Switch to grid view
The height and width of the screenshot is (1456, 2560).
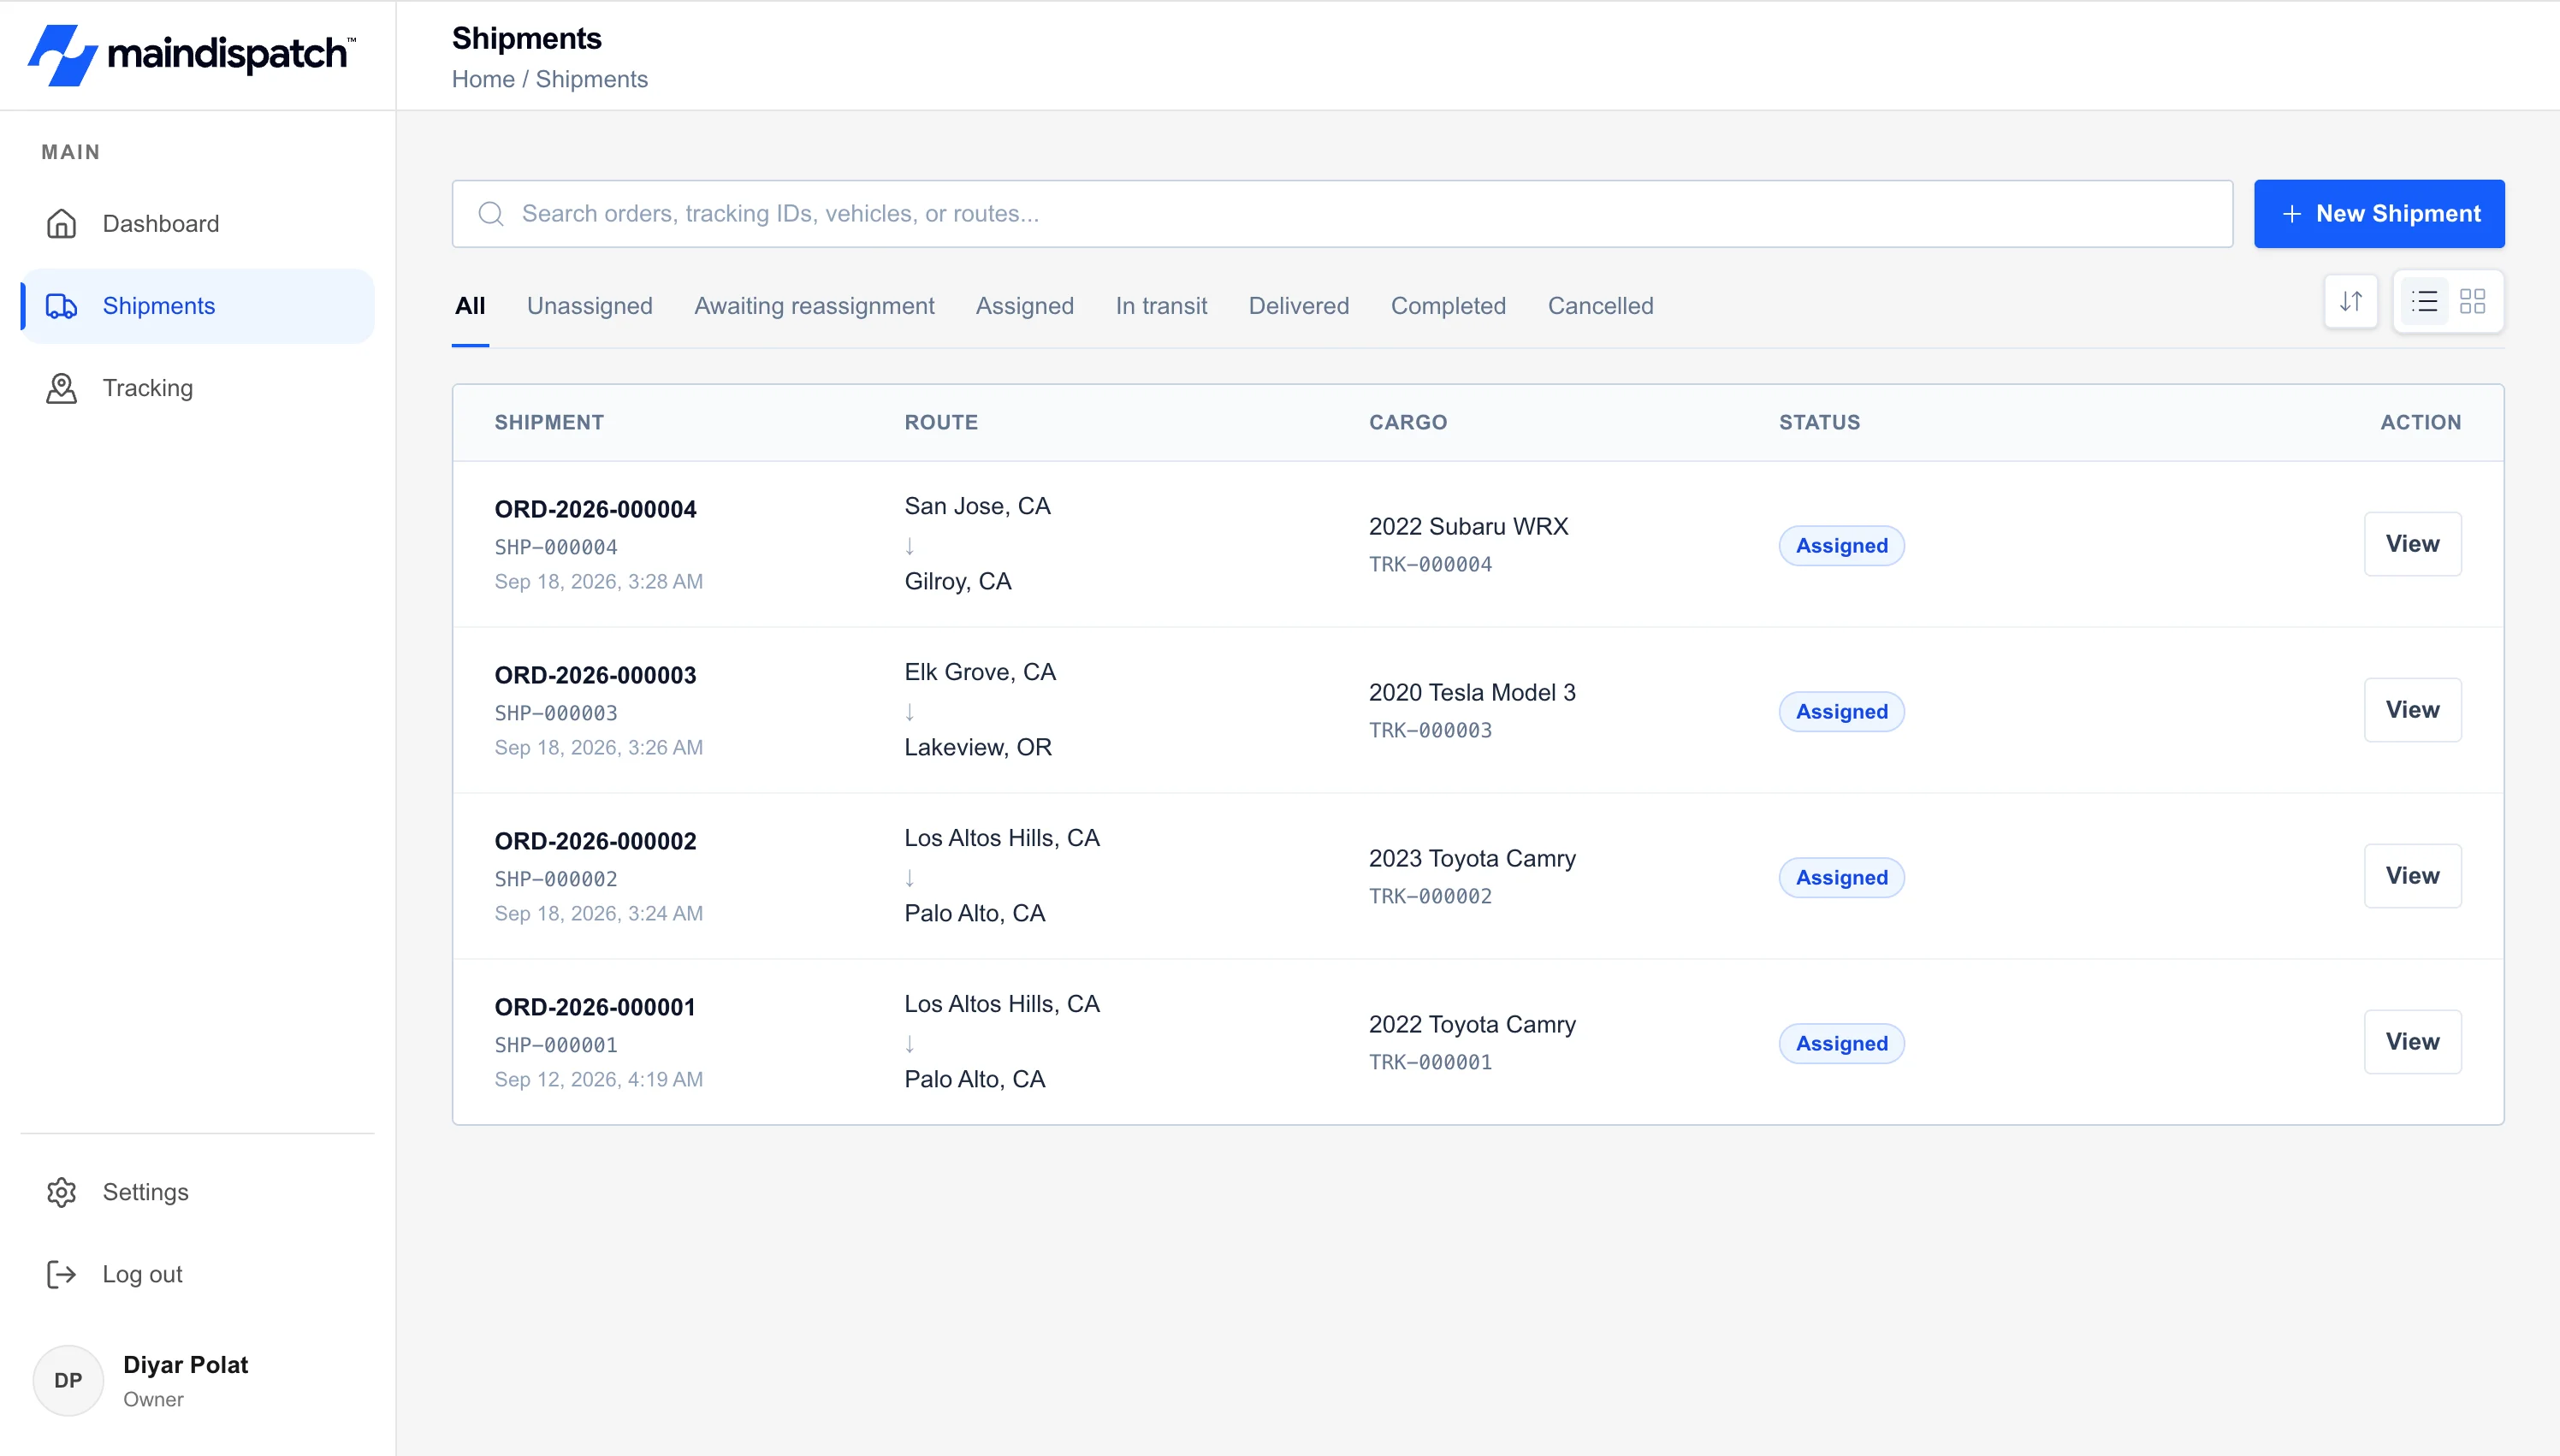pos(2473,301)
